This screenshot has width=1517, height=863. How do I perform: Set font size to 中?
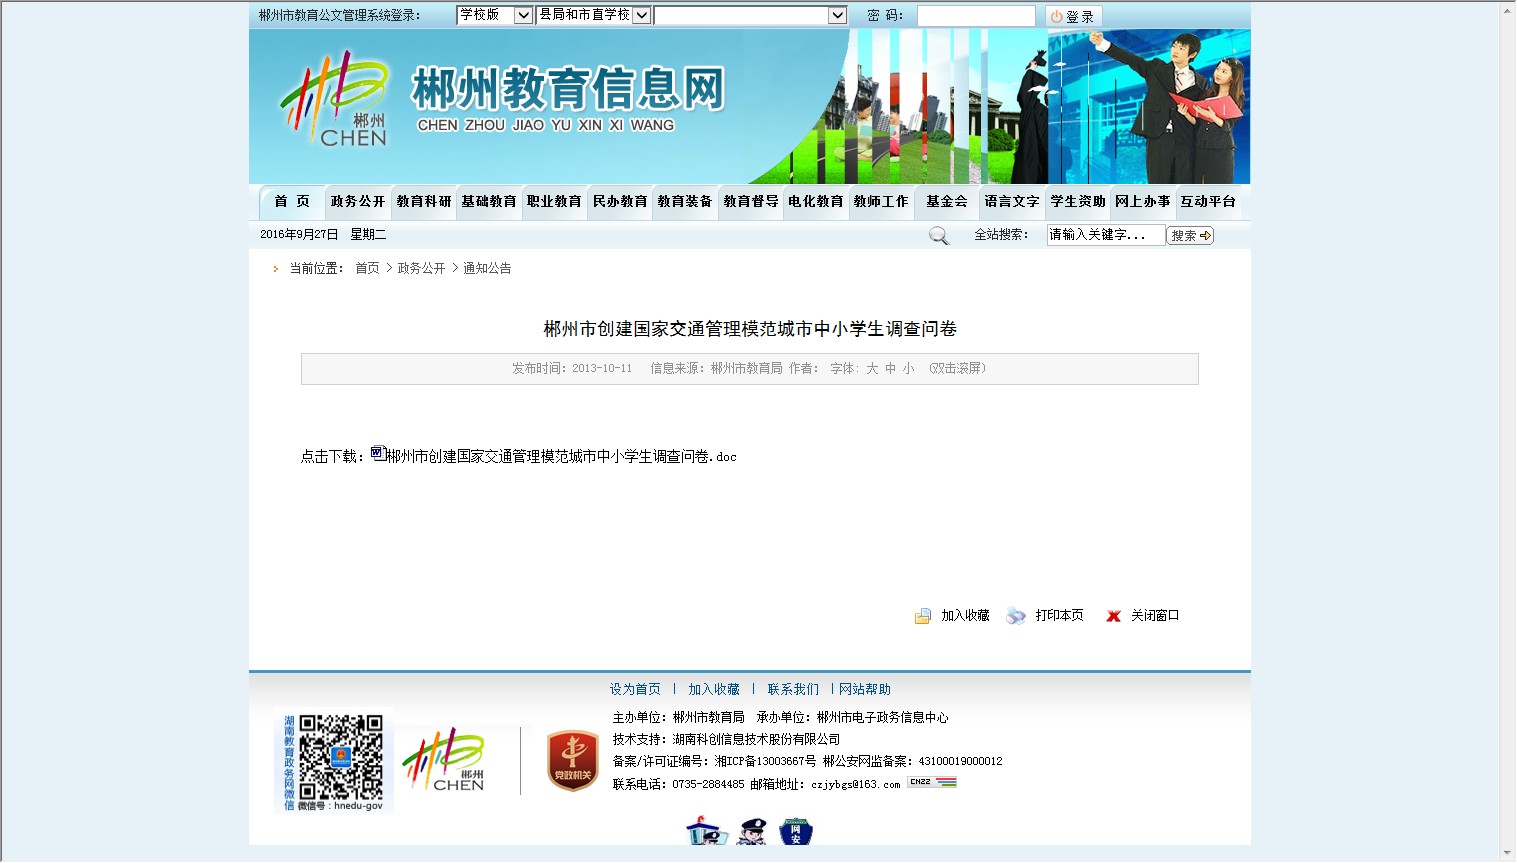click(x=891, y=369)
